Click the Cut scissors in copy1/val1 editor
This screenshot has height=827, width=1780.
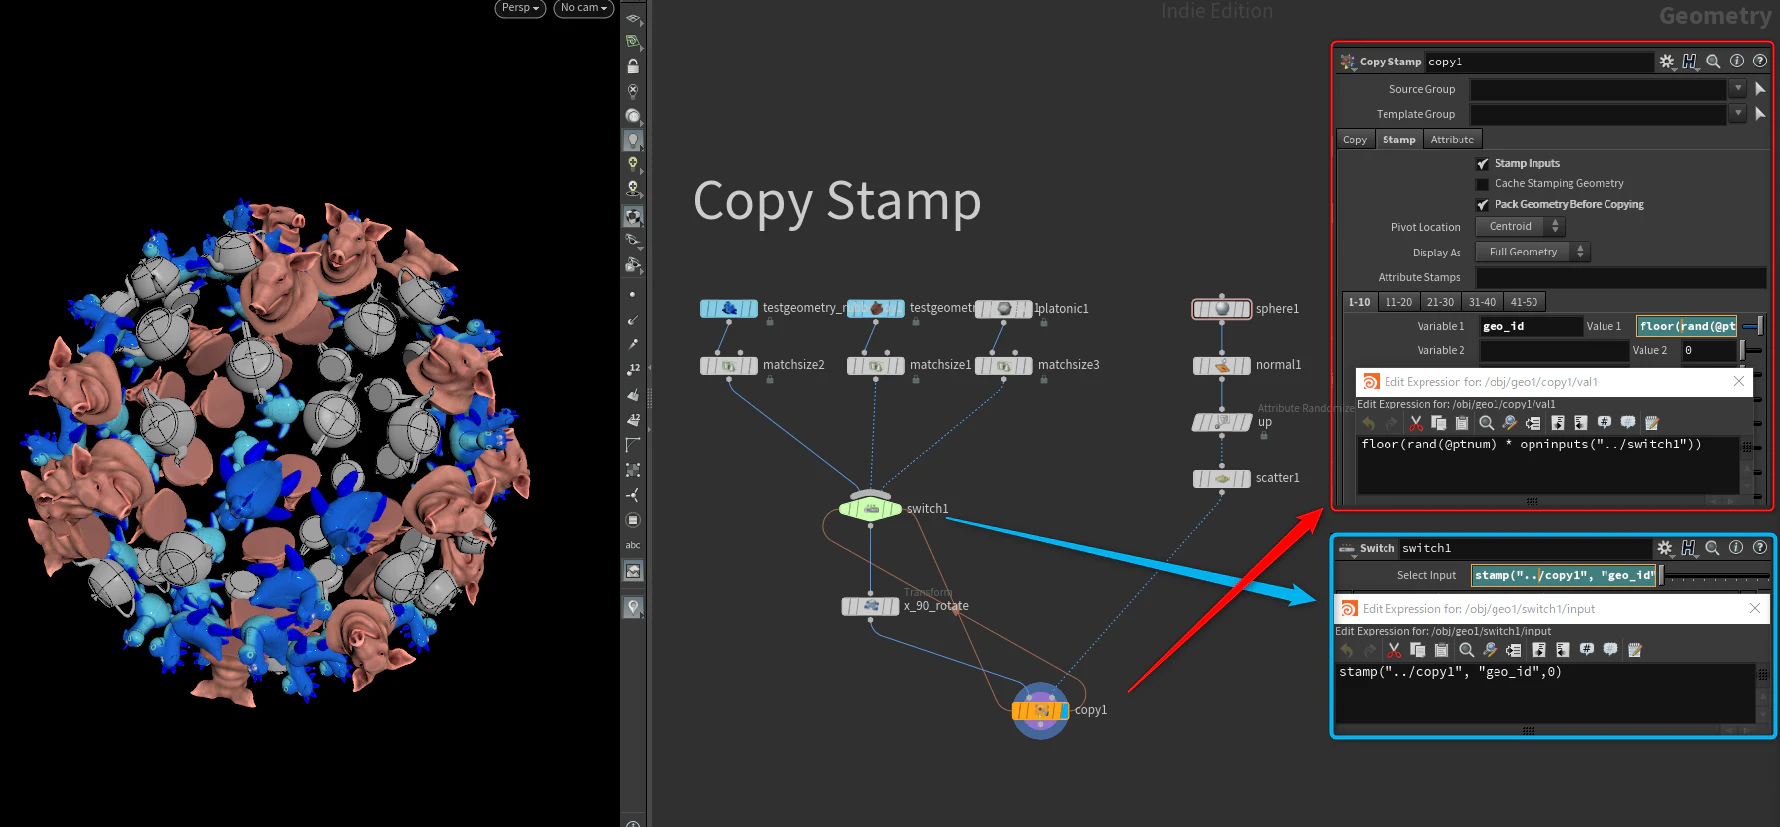[1416, 423]
